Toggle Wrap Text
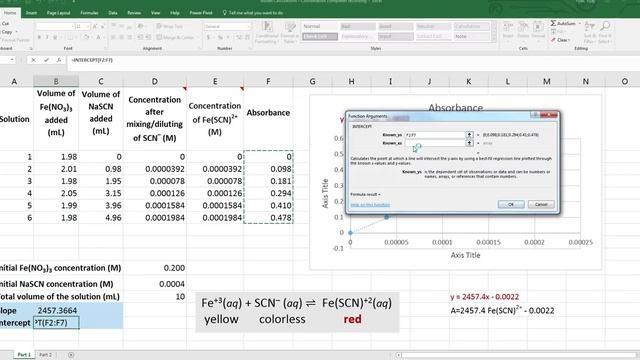This screenshot has width=640, height=360. pos(169,27)
